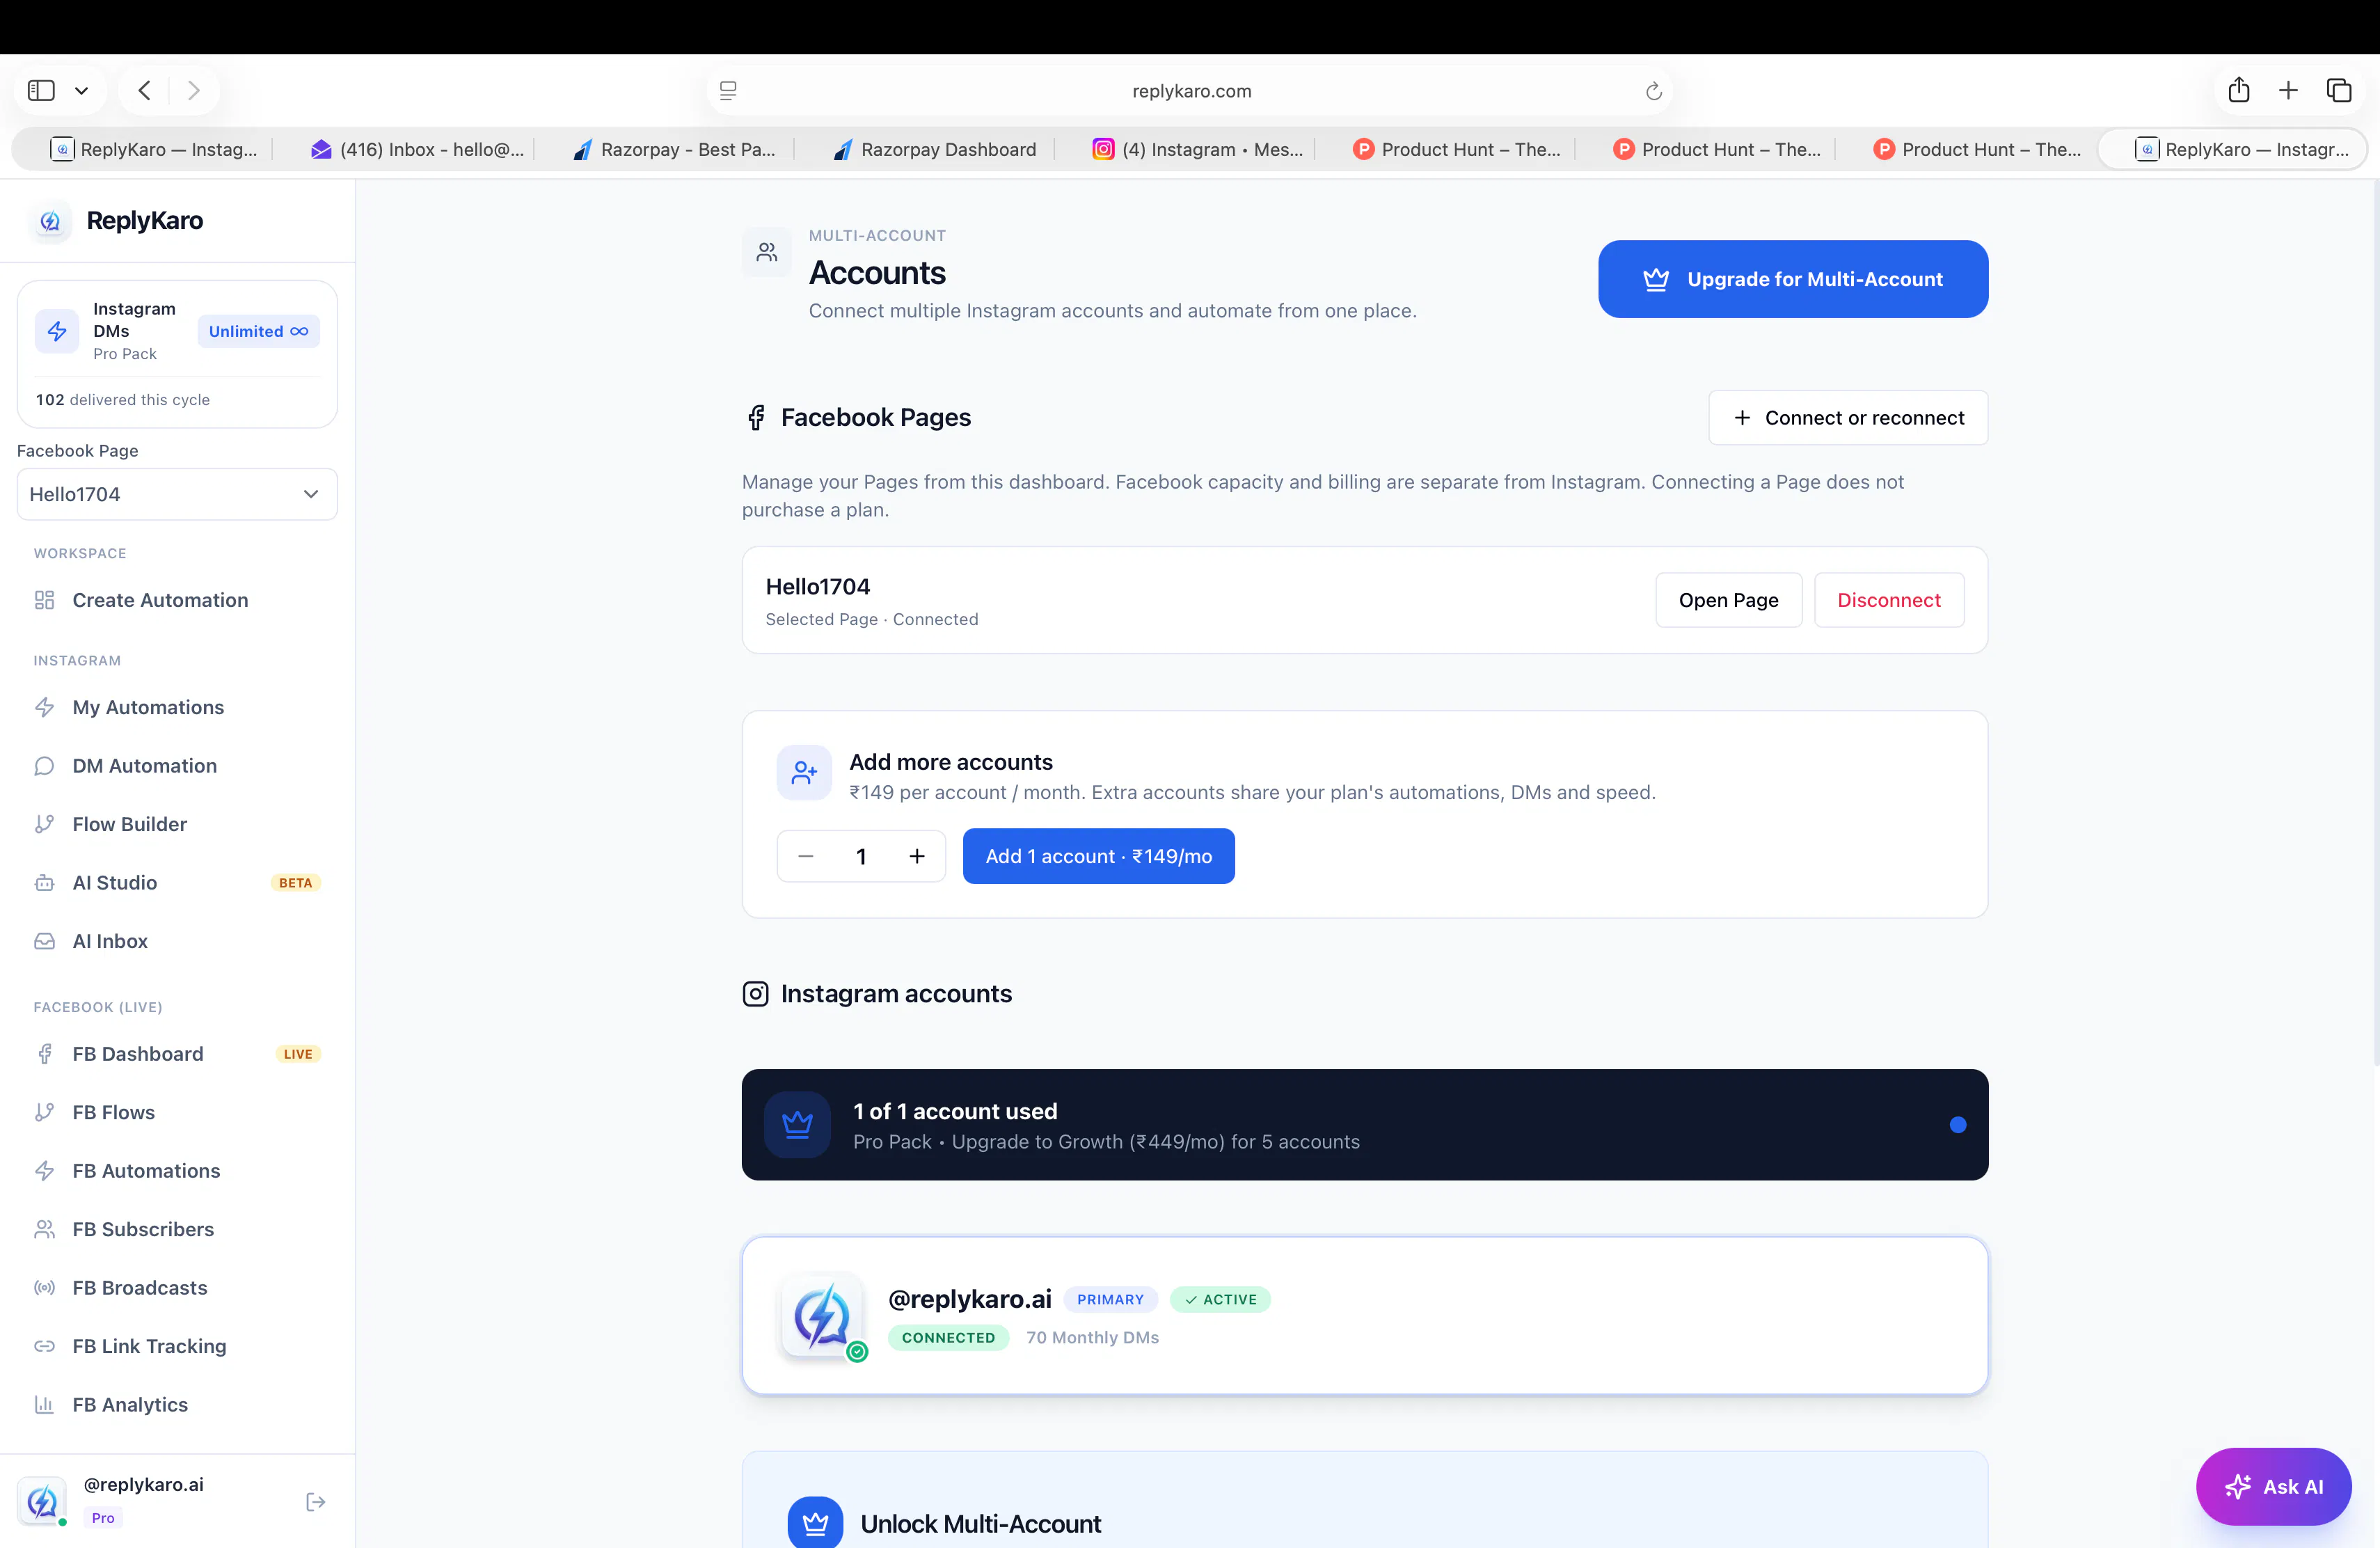
Task: Click the add-user icon beside Add more accounts
Action: pyautogui.click(x=804, y=773)
